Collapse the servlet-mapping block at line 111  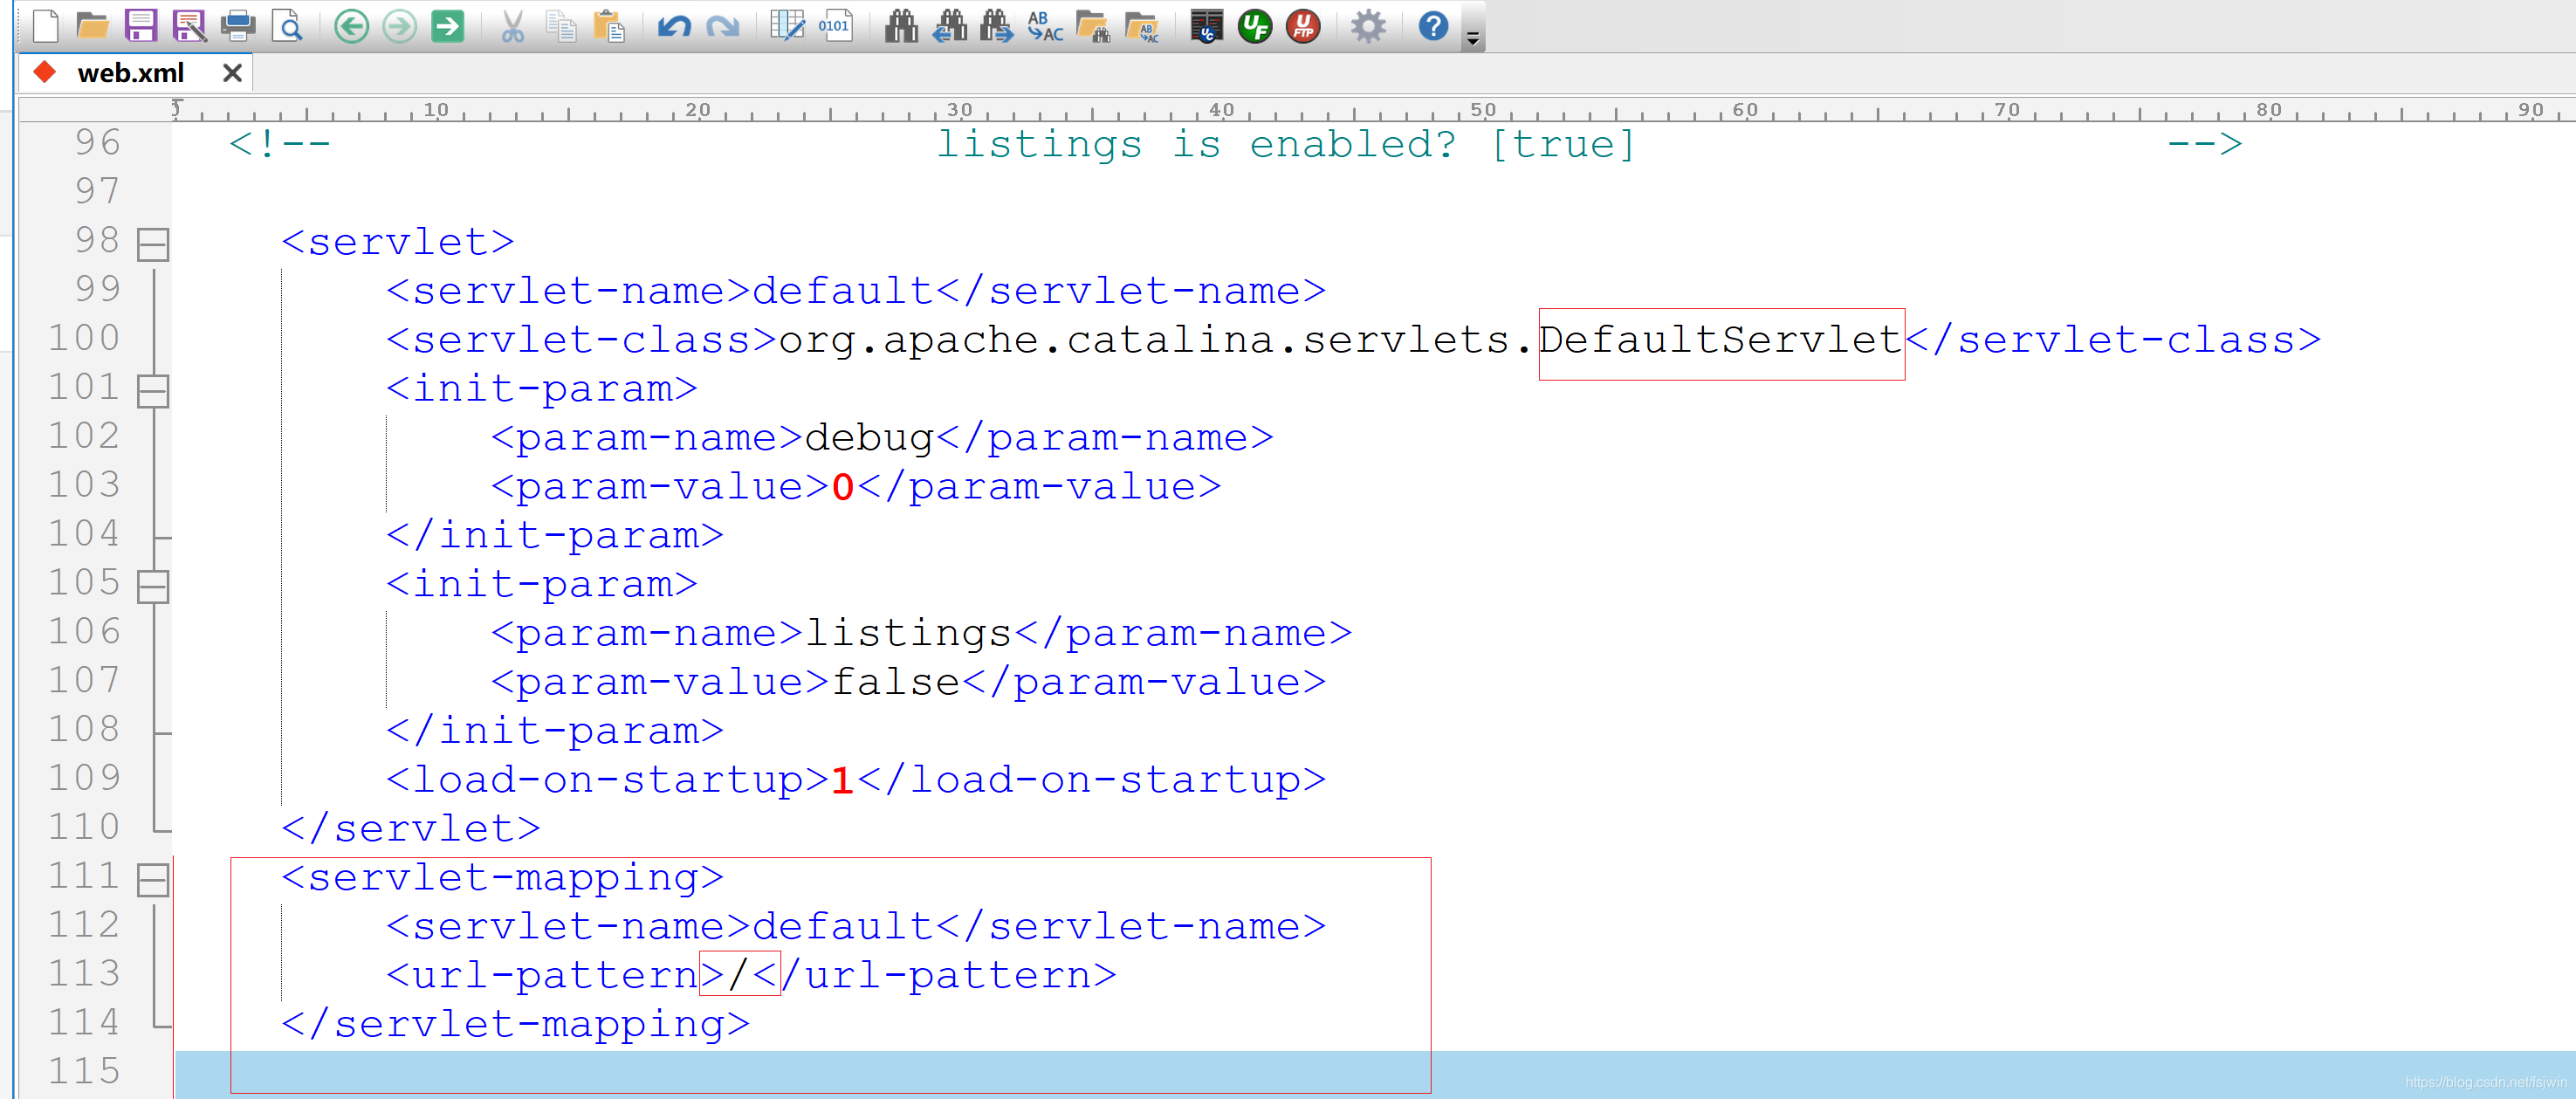pyautogui.click(x=153, y=880)
